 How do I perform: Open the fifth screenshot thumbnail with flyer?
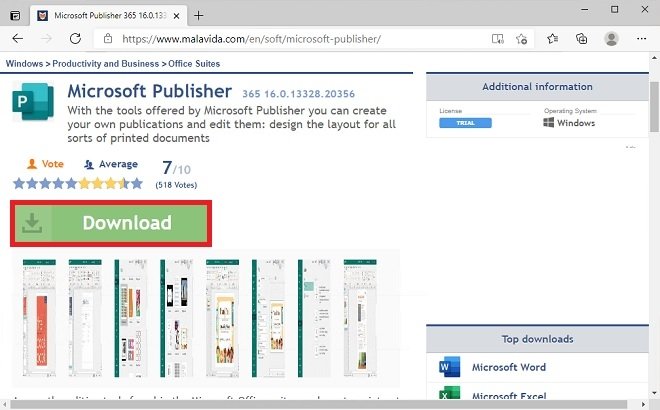coord(223,318)
